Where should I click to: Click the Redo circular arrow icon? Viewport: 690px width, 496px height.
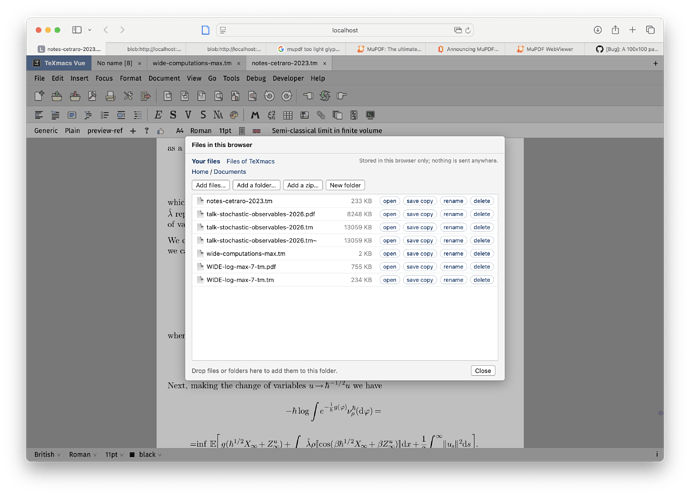286,96
